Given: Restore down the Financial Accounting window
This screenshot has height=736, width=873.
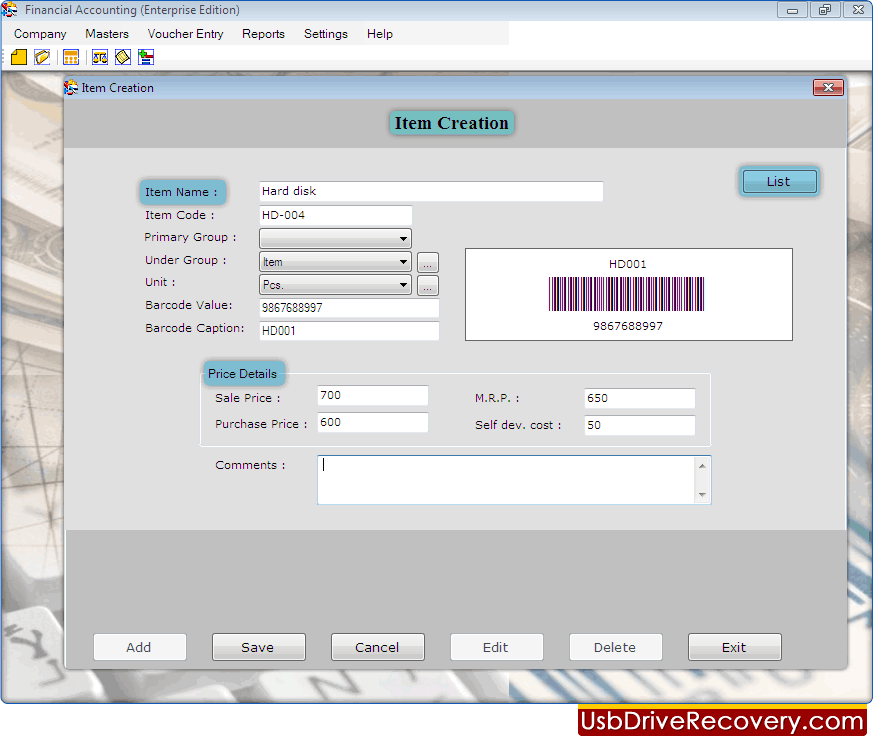Looking at the screenshot, I should tap(825, 9).
